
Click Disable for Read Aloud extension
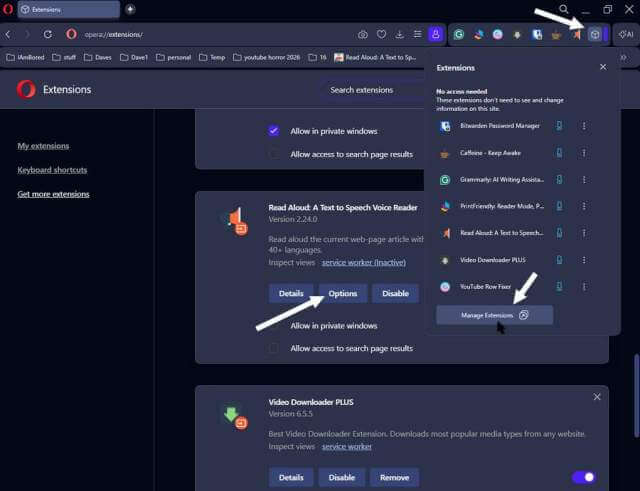[x=396, y=293]
